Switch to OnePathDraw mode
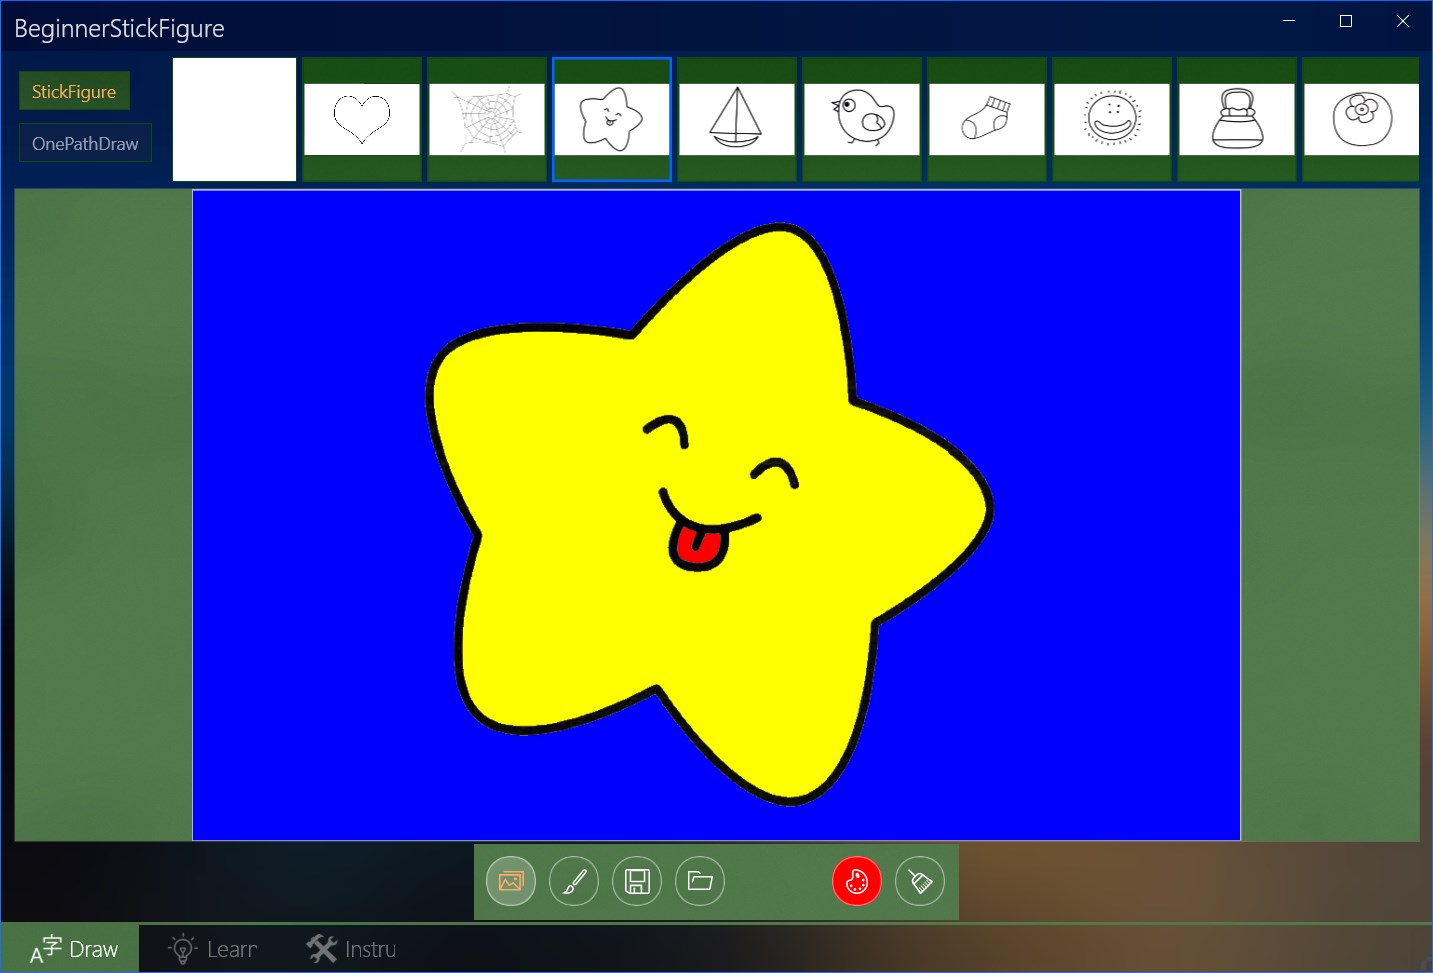Screen dimensions: 1433x973 [x=85, y=143]
